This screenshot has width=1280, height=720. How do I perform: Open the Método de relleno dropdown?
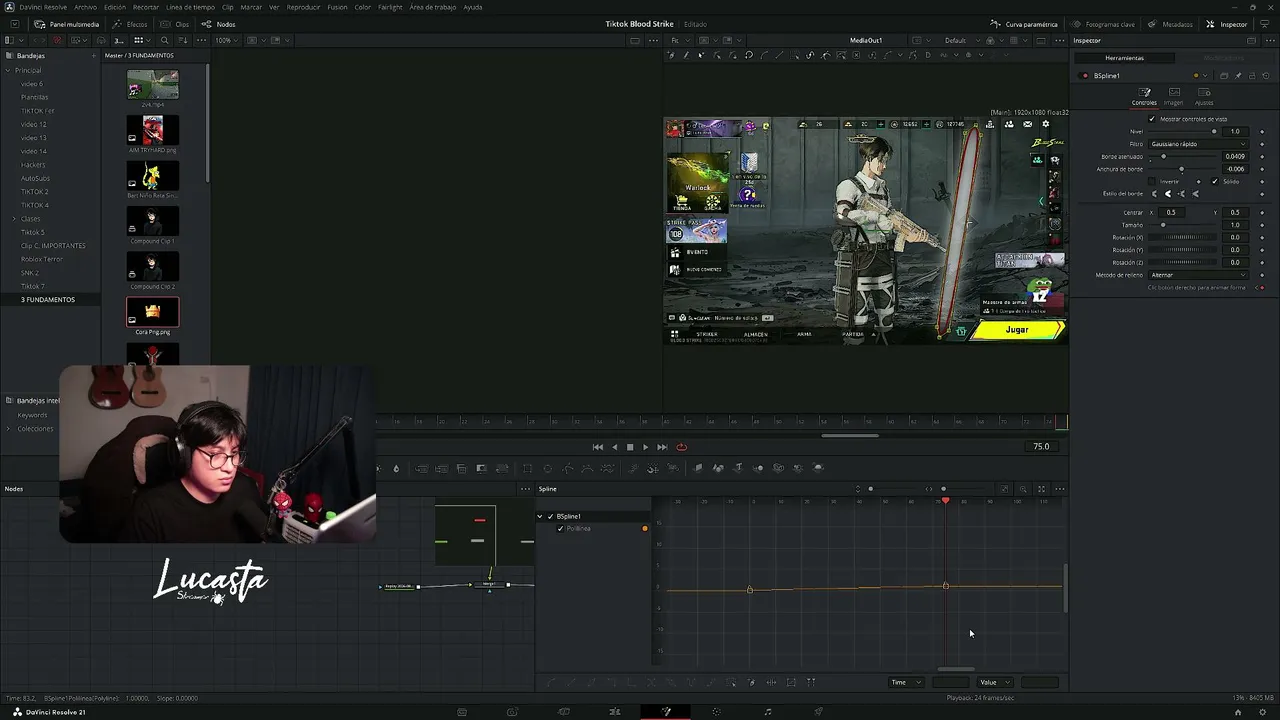click(x=1198, y=275)
